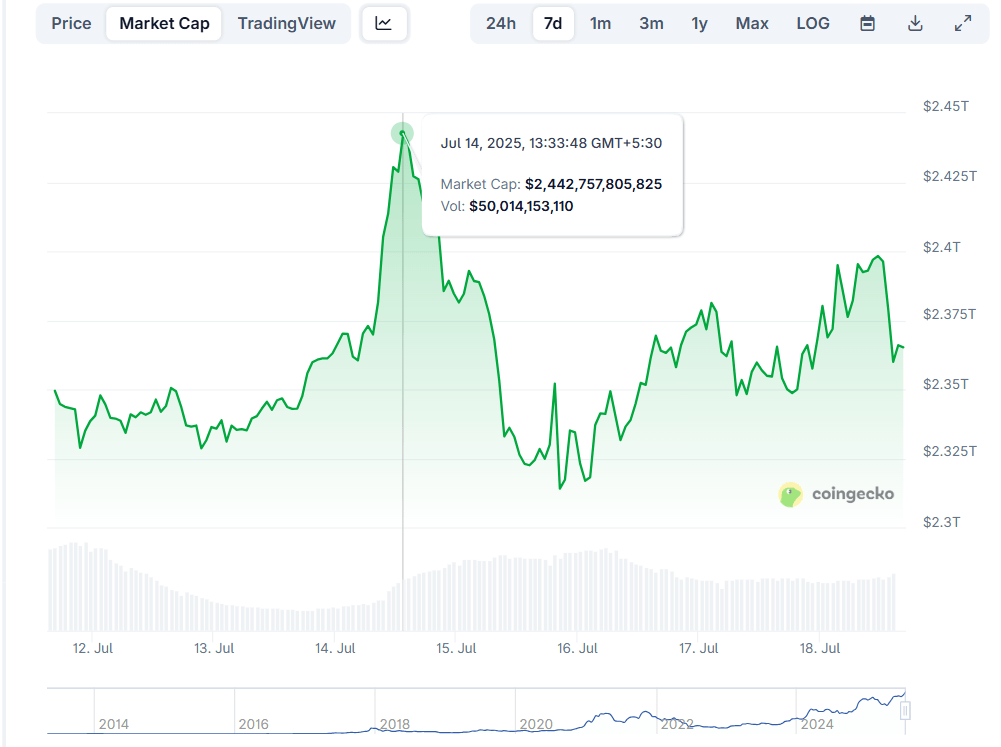
Task: Select the 7d time range
Action: point(553,23)
